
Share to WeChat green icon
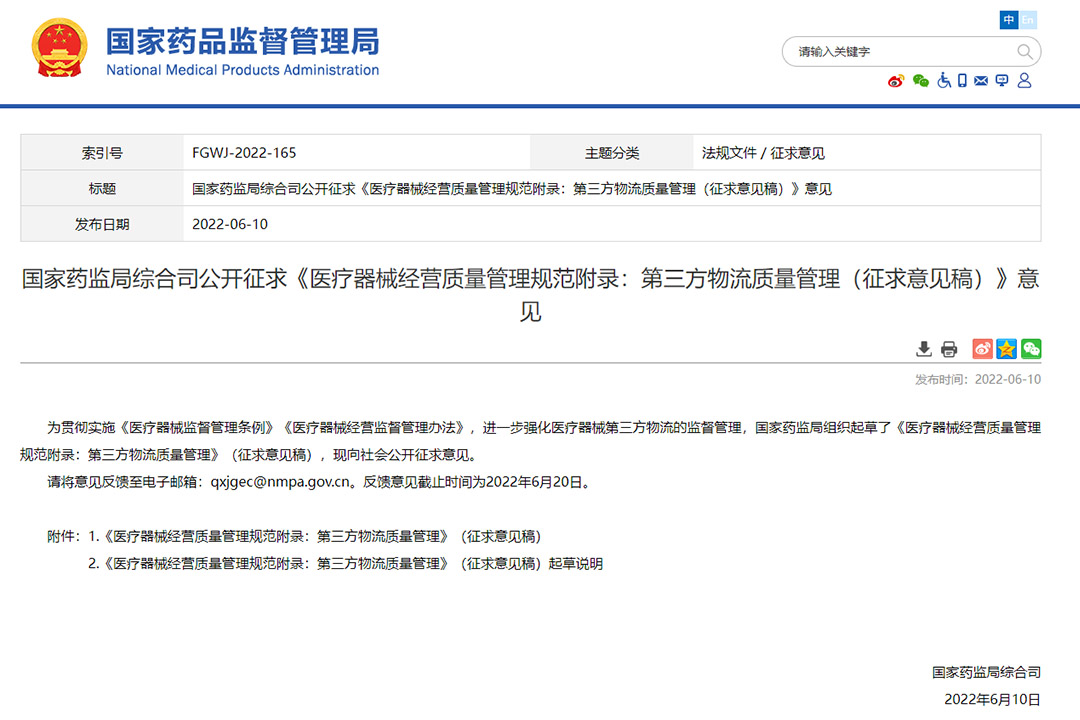(1031, 349)
